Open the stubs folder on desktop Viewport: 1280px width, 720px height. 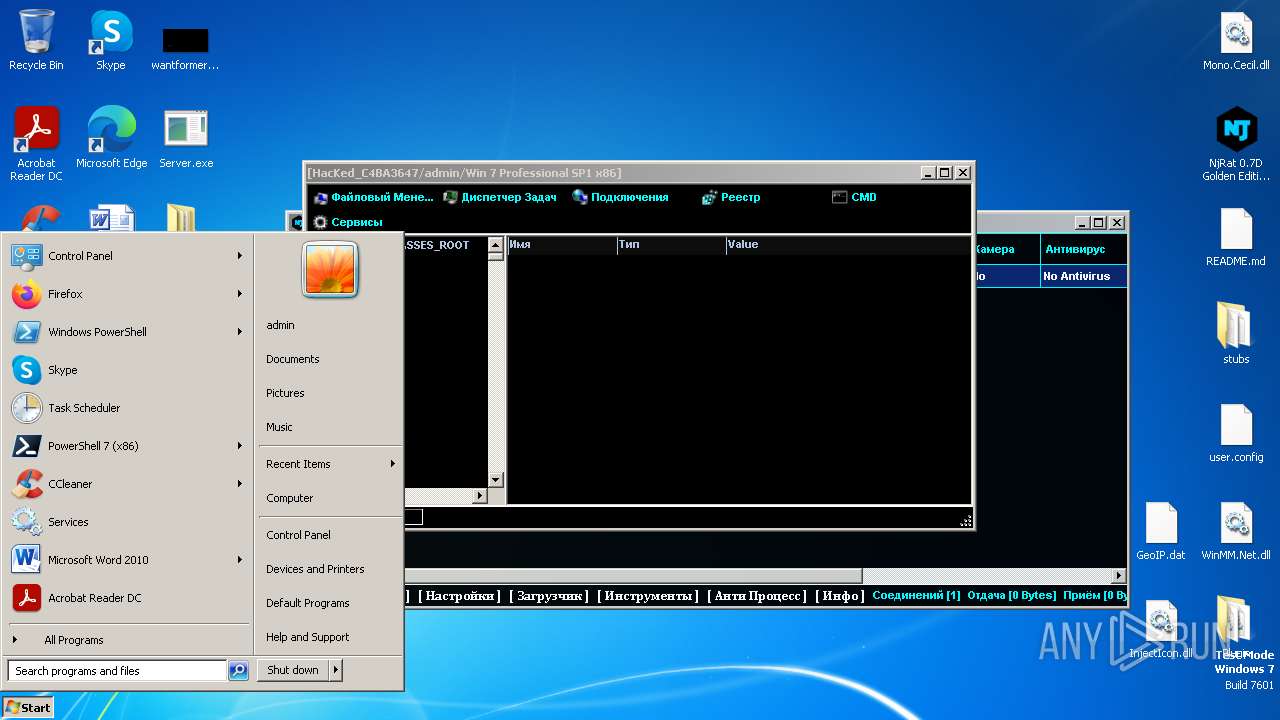[1236, 333]
